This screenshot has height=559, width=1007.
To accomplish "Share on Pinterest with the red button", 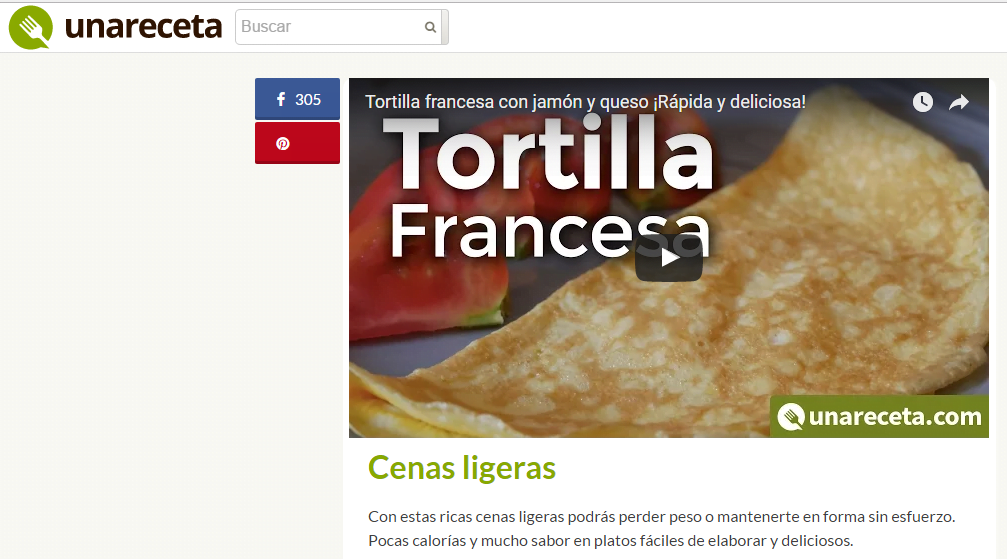I will (297, 143).
